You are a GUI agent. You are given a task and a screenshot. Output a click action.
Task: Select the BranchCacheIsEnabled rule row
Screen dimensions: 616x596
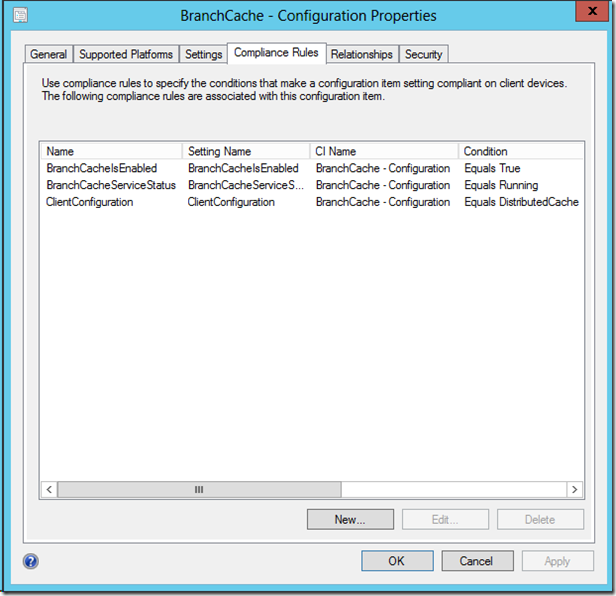(x=312, y=168)
